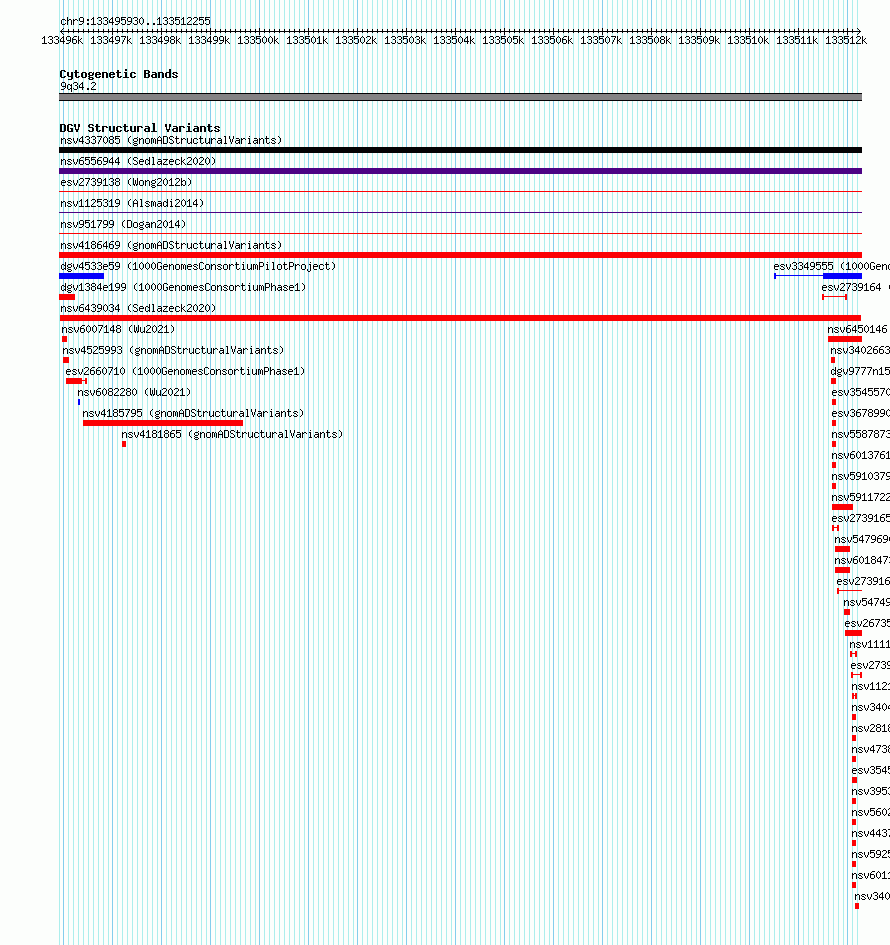This screenshot has width=890, height=945.
Task: Open the nsv4185795 (gnomADStructuralVariants) label
Action: 193,413
